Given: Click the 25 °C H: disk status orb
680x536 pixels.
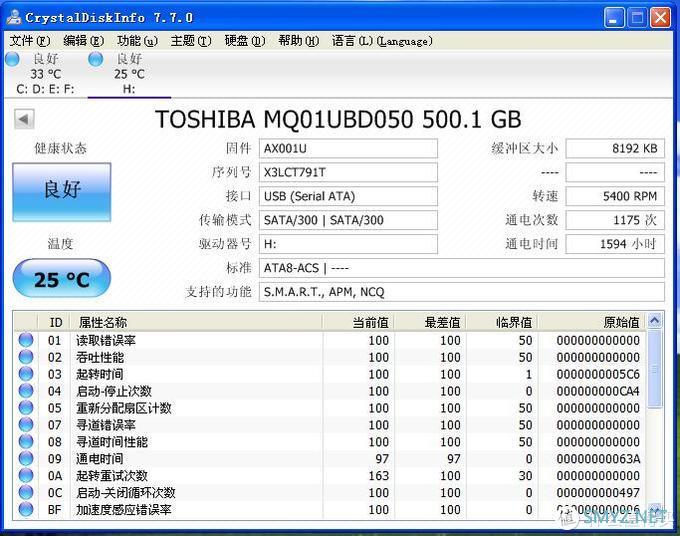Looking at the screenshot, I should pos(95,59).
